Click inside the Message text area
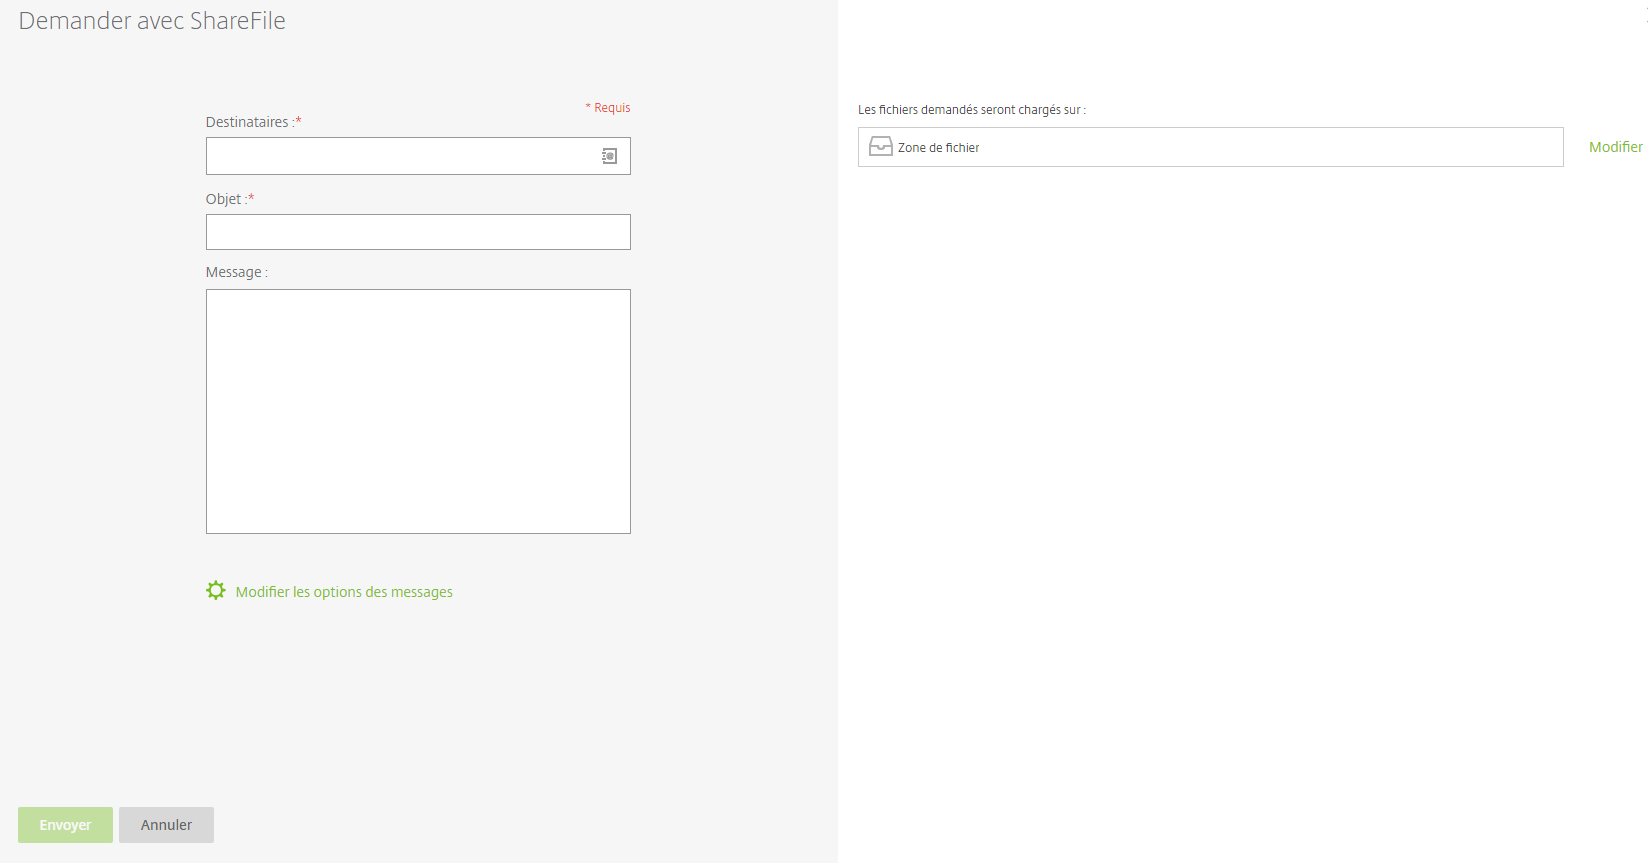This screenshot has height=863, width=1648. tap(418, 411)
